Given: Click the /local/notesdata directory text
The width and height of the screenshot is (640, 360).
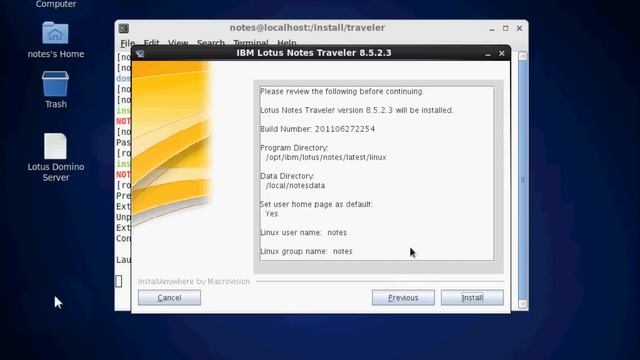Looking at the screenshot, I should tap(296, 185).
